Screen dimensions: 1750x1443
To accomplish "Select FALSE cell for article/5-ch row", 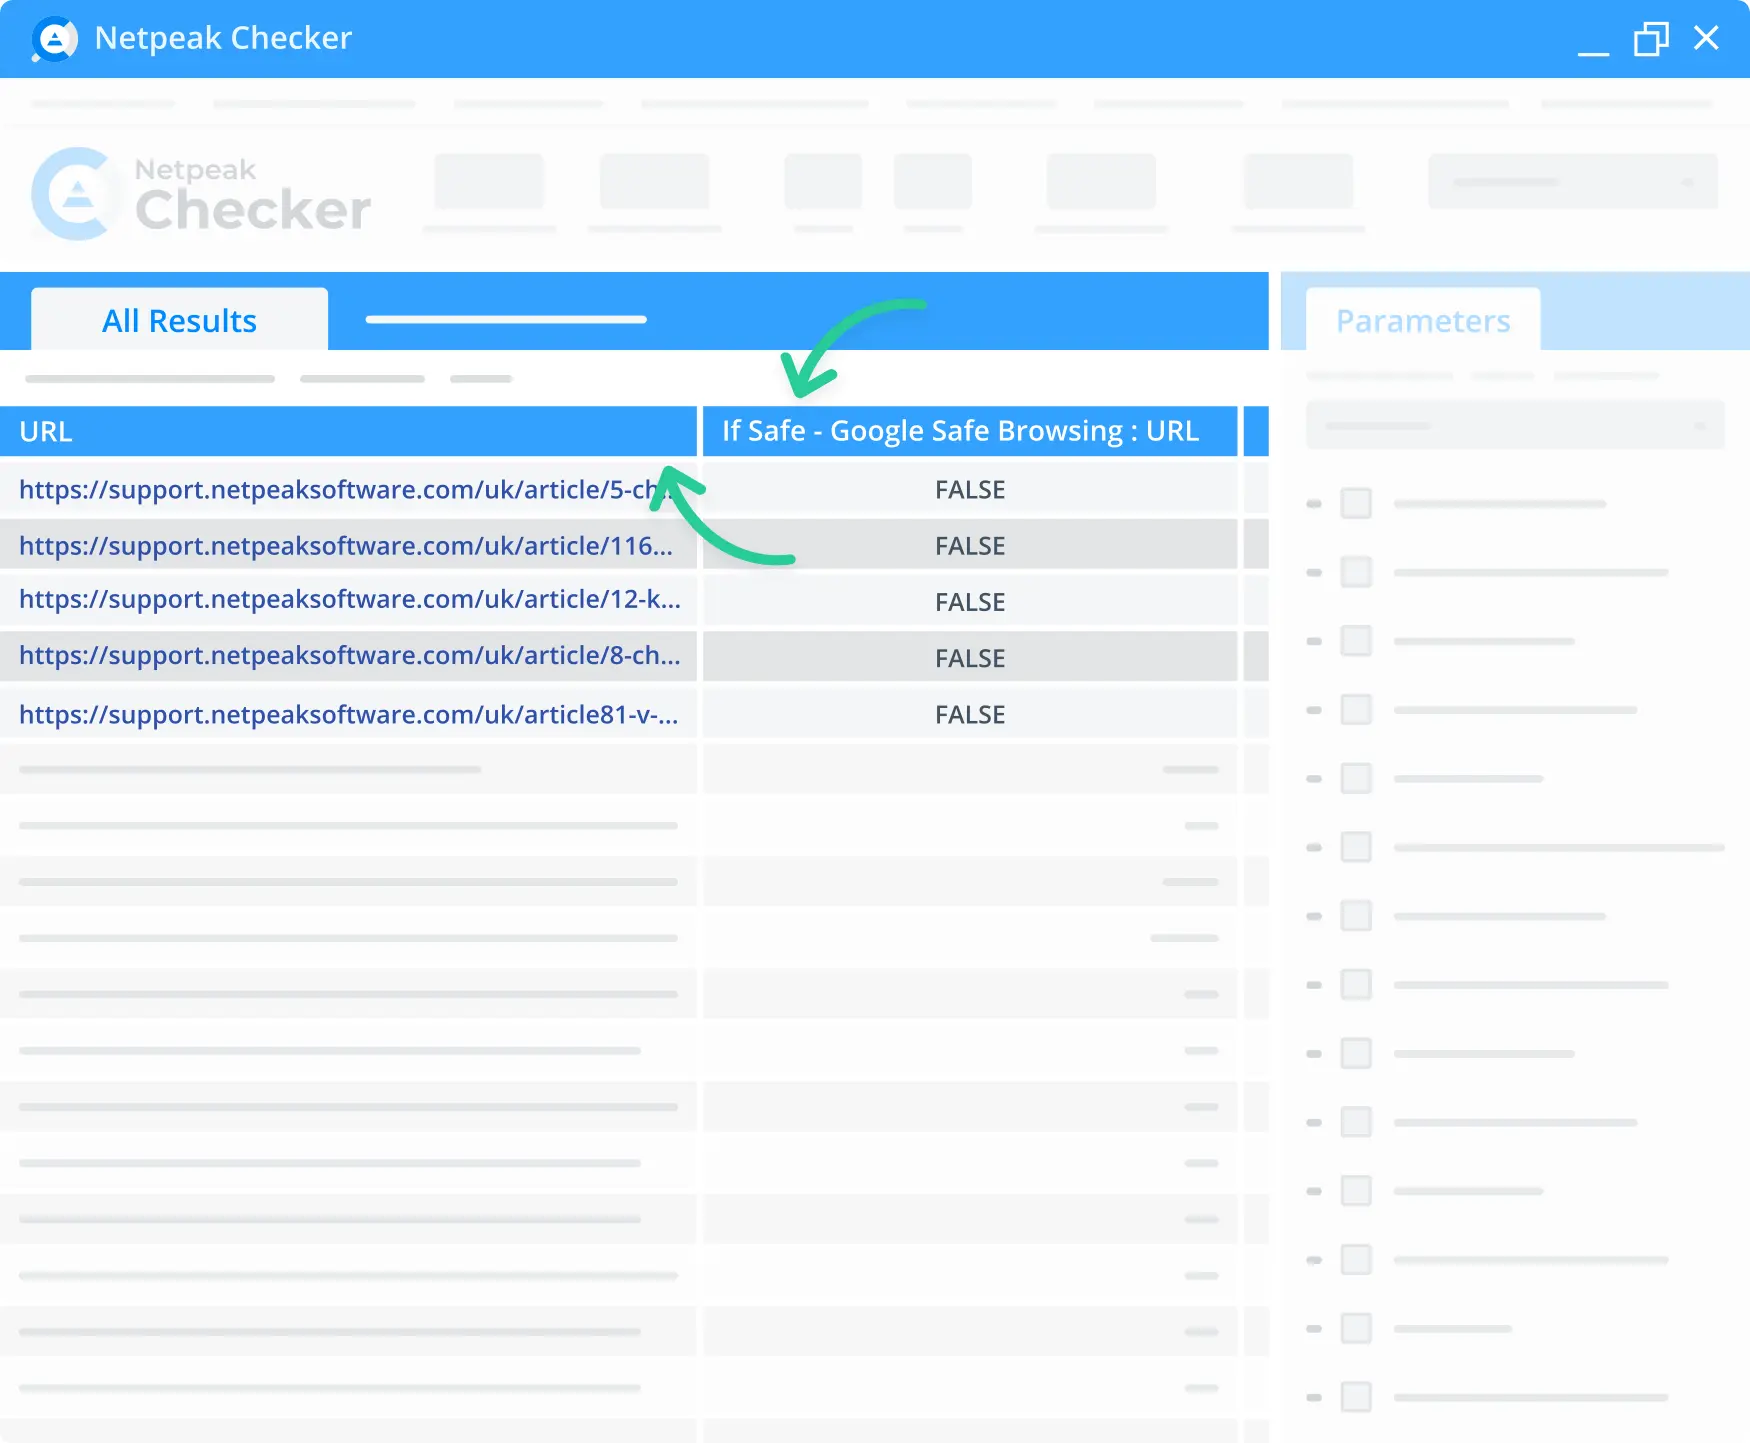I will click(970, 489).
